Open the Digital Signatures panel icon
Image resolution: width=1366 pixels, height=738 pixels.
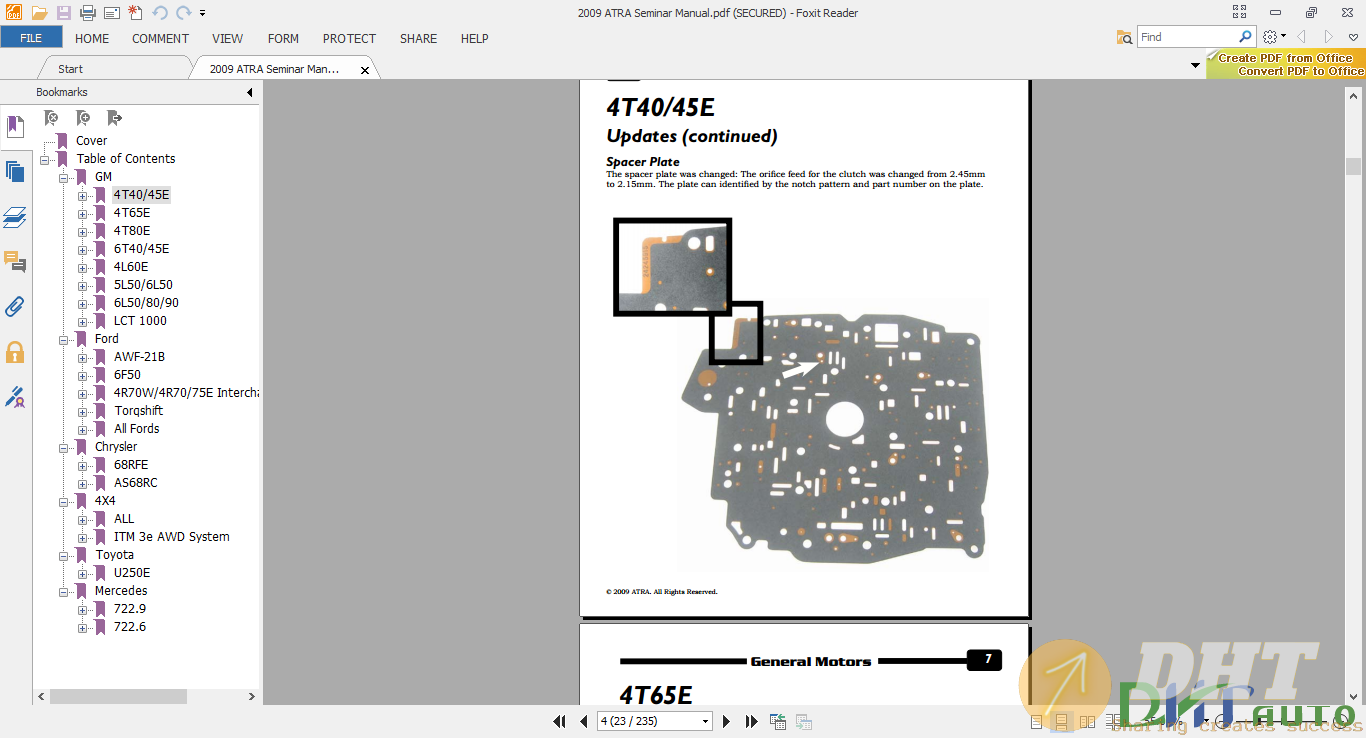[x=15, y=397]
